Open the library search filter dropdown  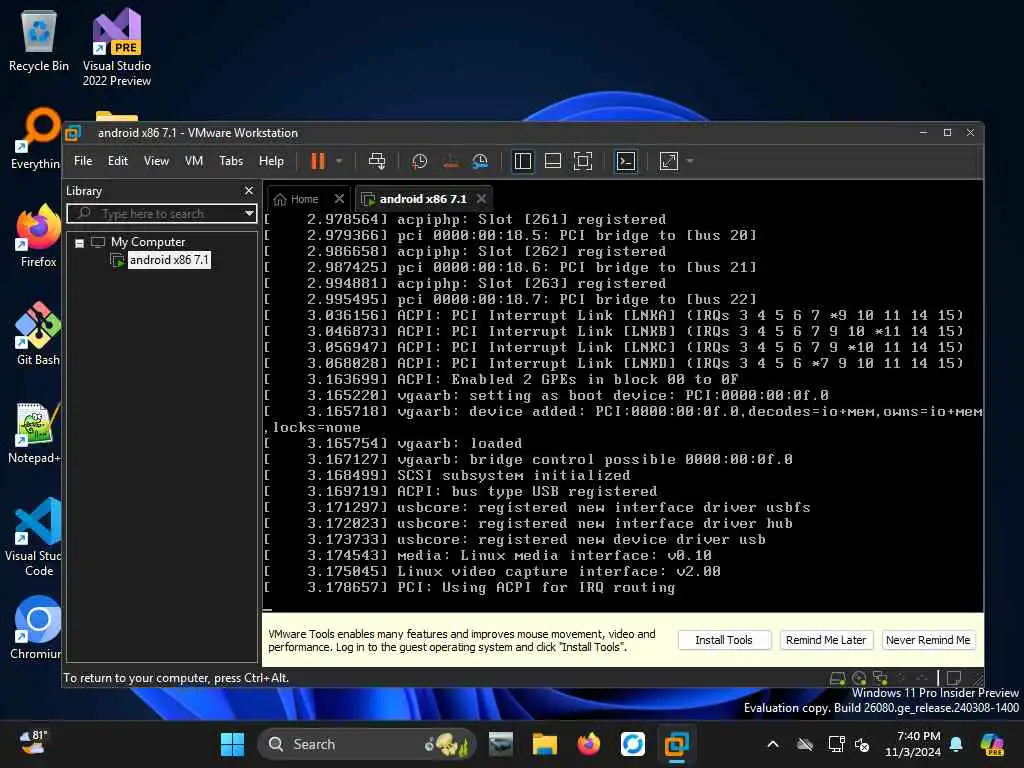pos(249,214)
